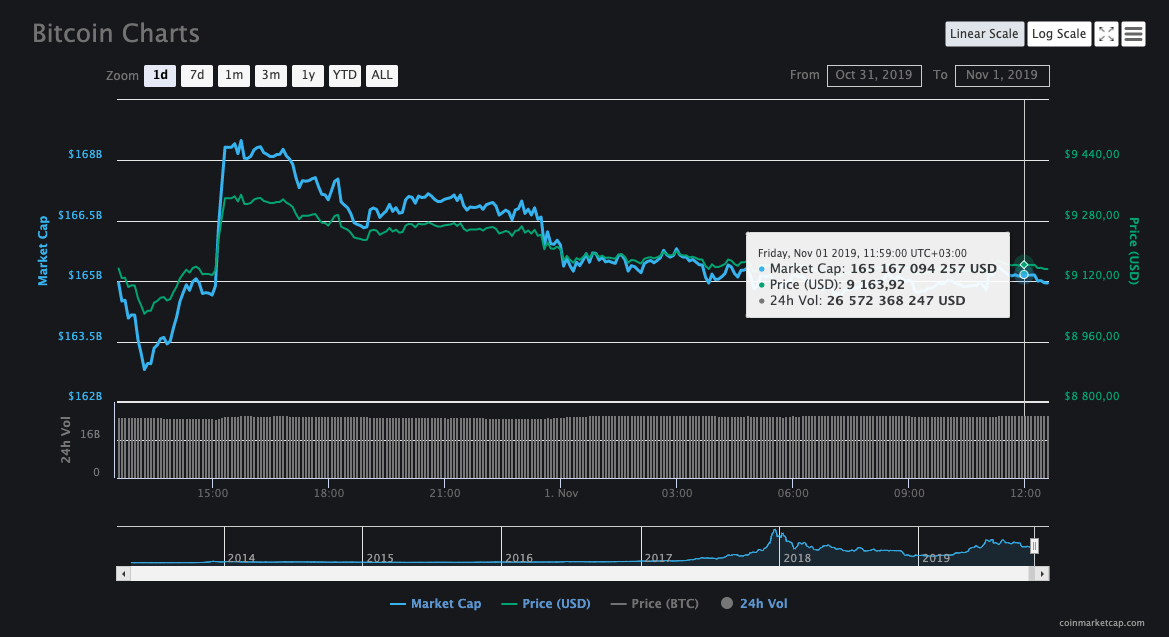The image size is (1169, 637).
Task: Click the $9 120,00 price axis label
Action: [x=1091, y=275]
